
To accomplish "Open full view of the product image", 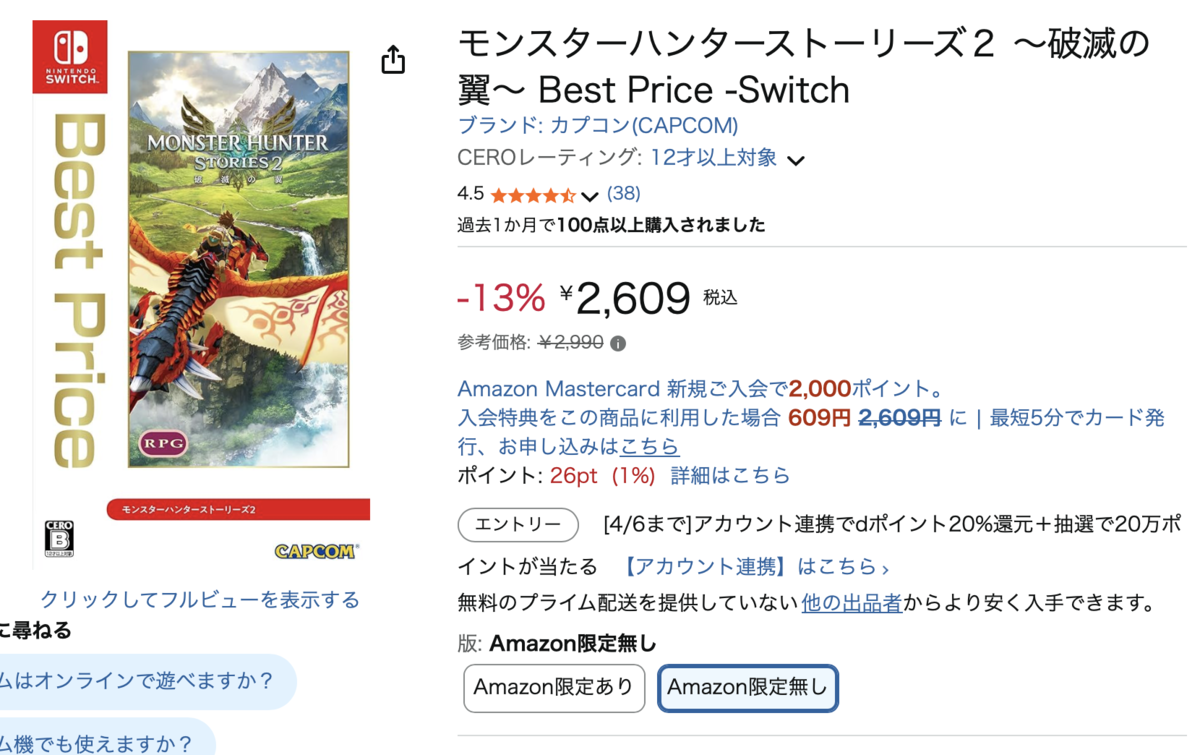I will [x=200, y=600].
